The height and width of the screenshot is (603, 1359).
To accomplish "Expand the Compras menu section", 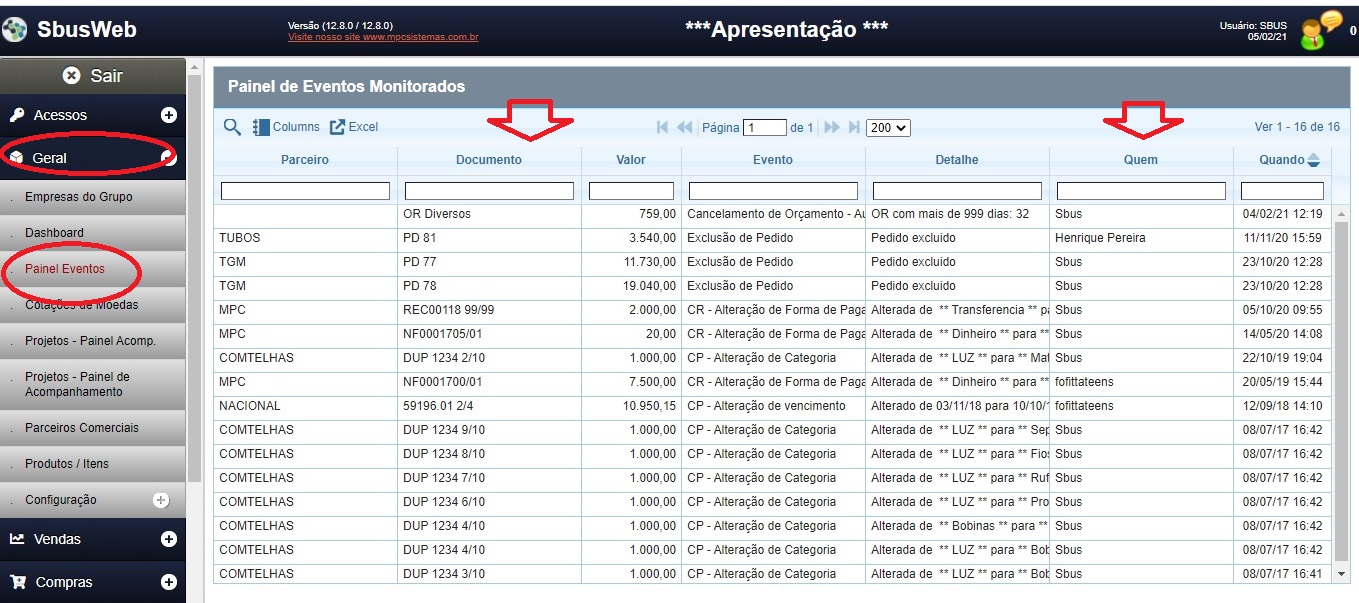I will point(168,582).
